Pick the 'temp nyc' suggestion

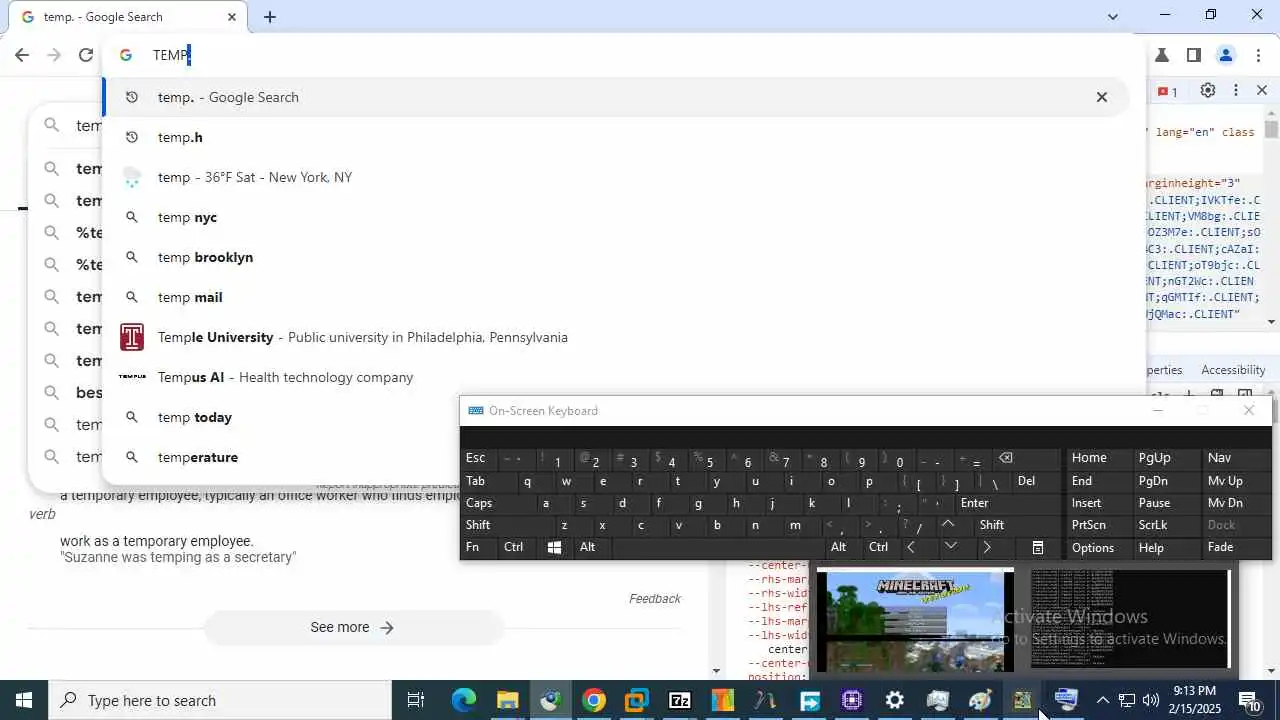coord(615,217)
